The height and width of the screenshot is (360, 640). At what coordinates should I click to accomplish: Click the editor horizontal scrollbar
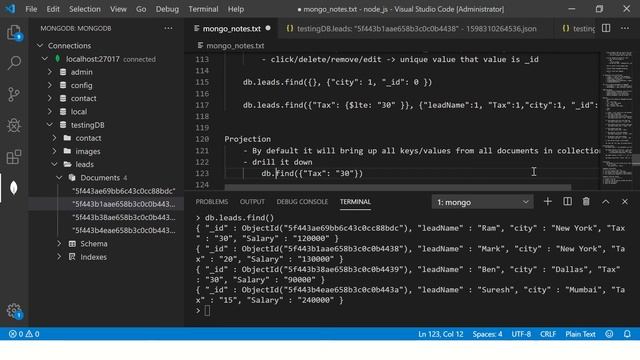(398, 187)
